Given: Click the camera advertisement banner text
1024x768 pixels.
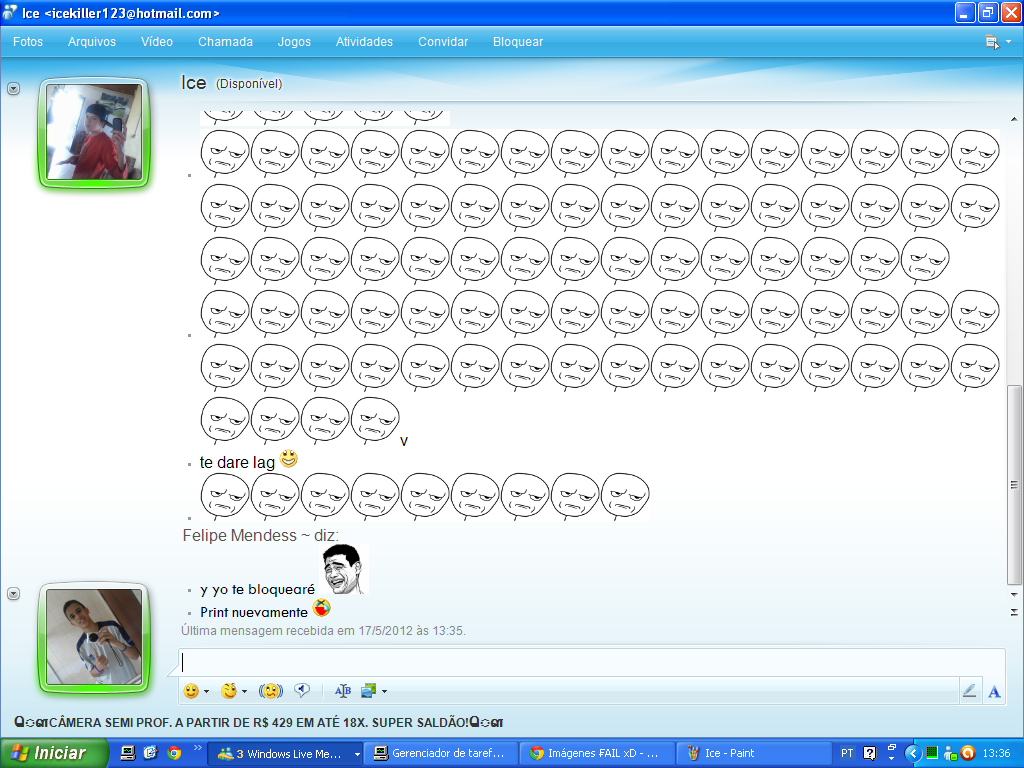Looking at the screenshot, I should coord(259,723).
